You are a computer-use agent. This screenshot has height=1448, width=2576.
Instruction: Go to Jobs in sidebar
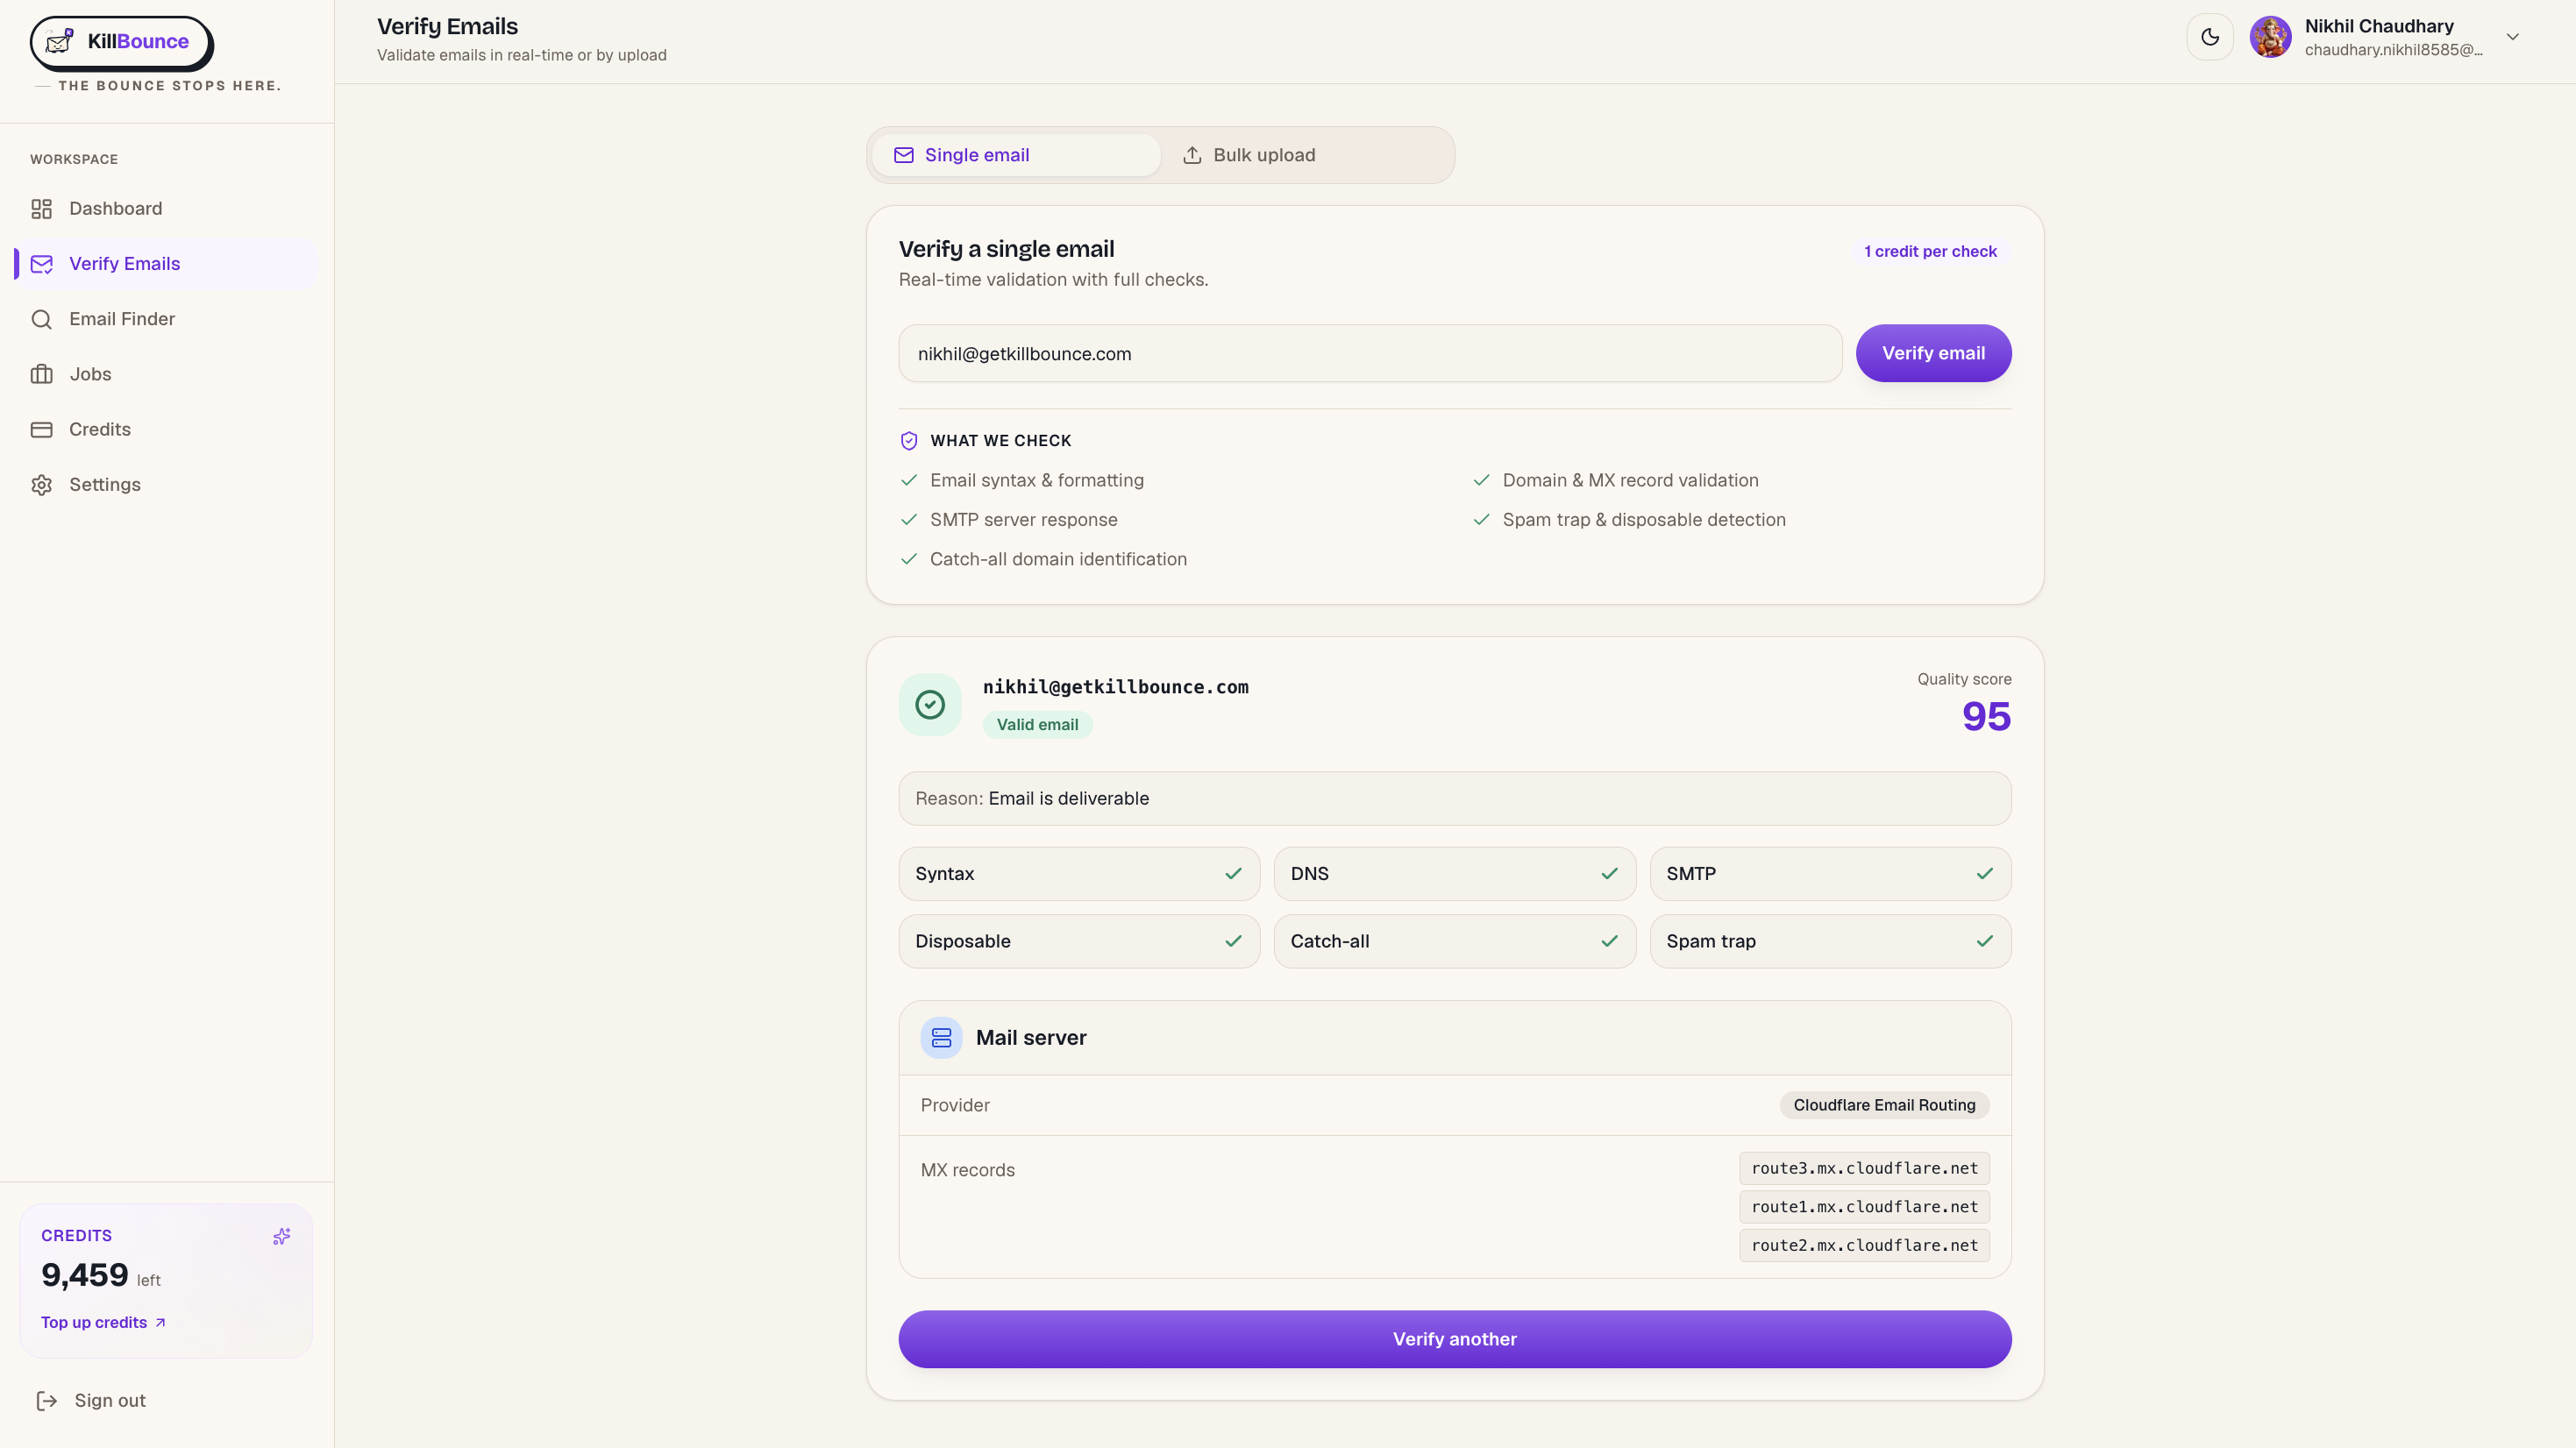(x=166, y=374)
